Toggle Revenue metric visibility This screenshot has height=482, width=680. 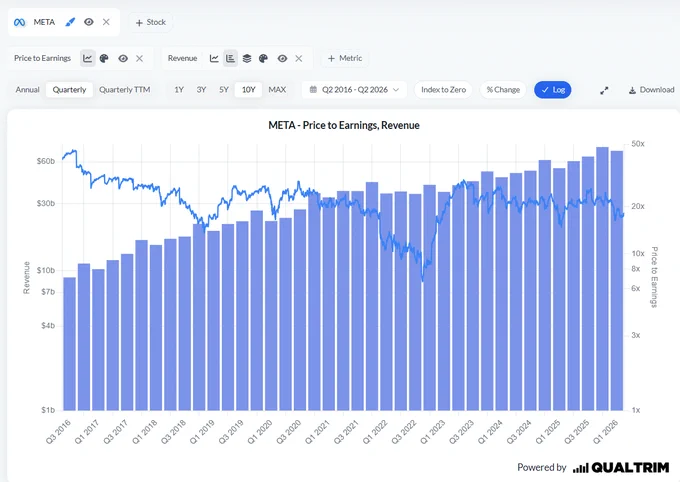point(282,58)
